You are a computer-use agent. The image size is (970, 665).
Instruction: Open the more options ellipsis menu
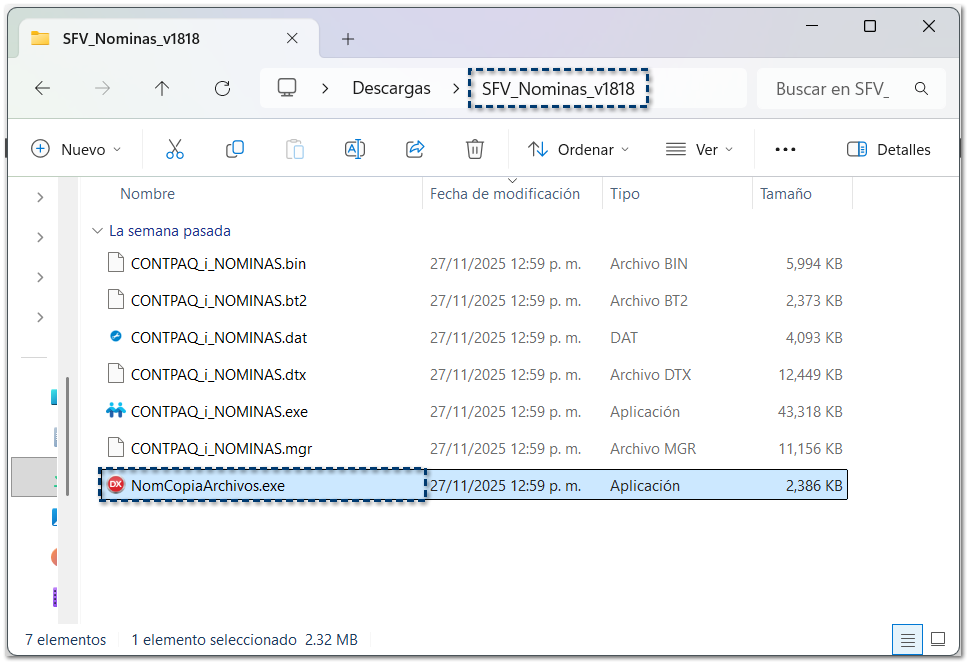pyautogui.click(x=785, y=149)
